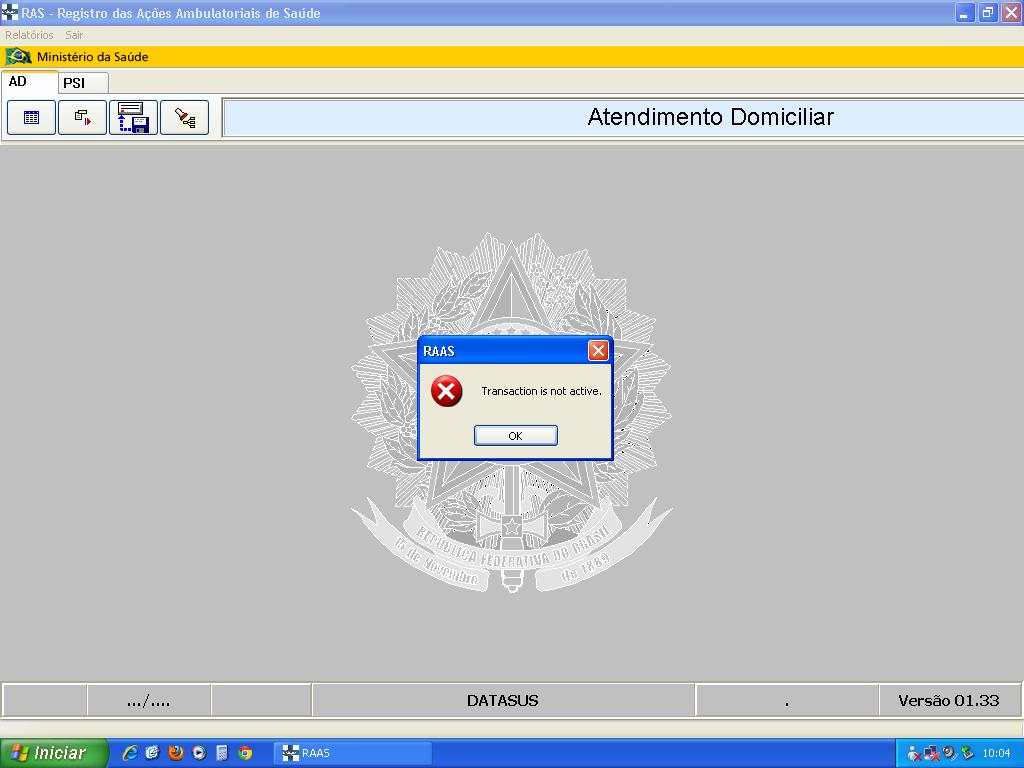Click the floppy disk export toolbar icon
This screenshot has width=1024, height=768.
click(133, 118)
